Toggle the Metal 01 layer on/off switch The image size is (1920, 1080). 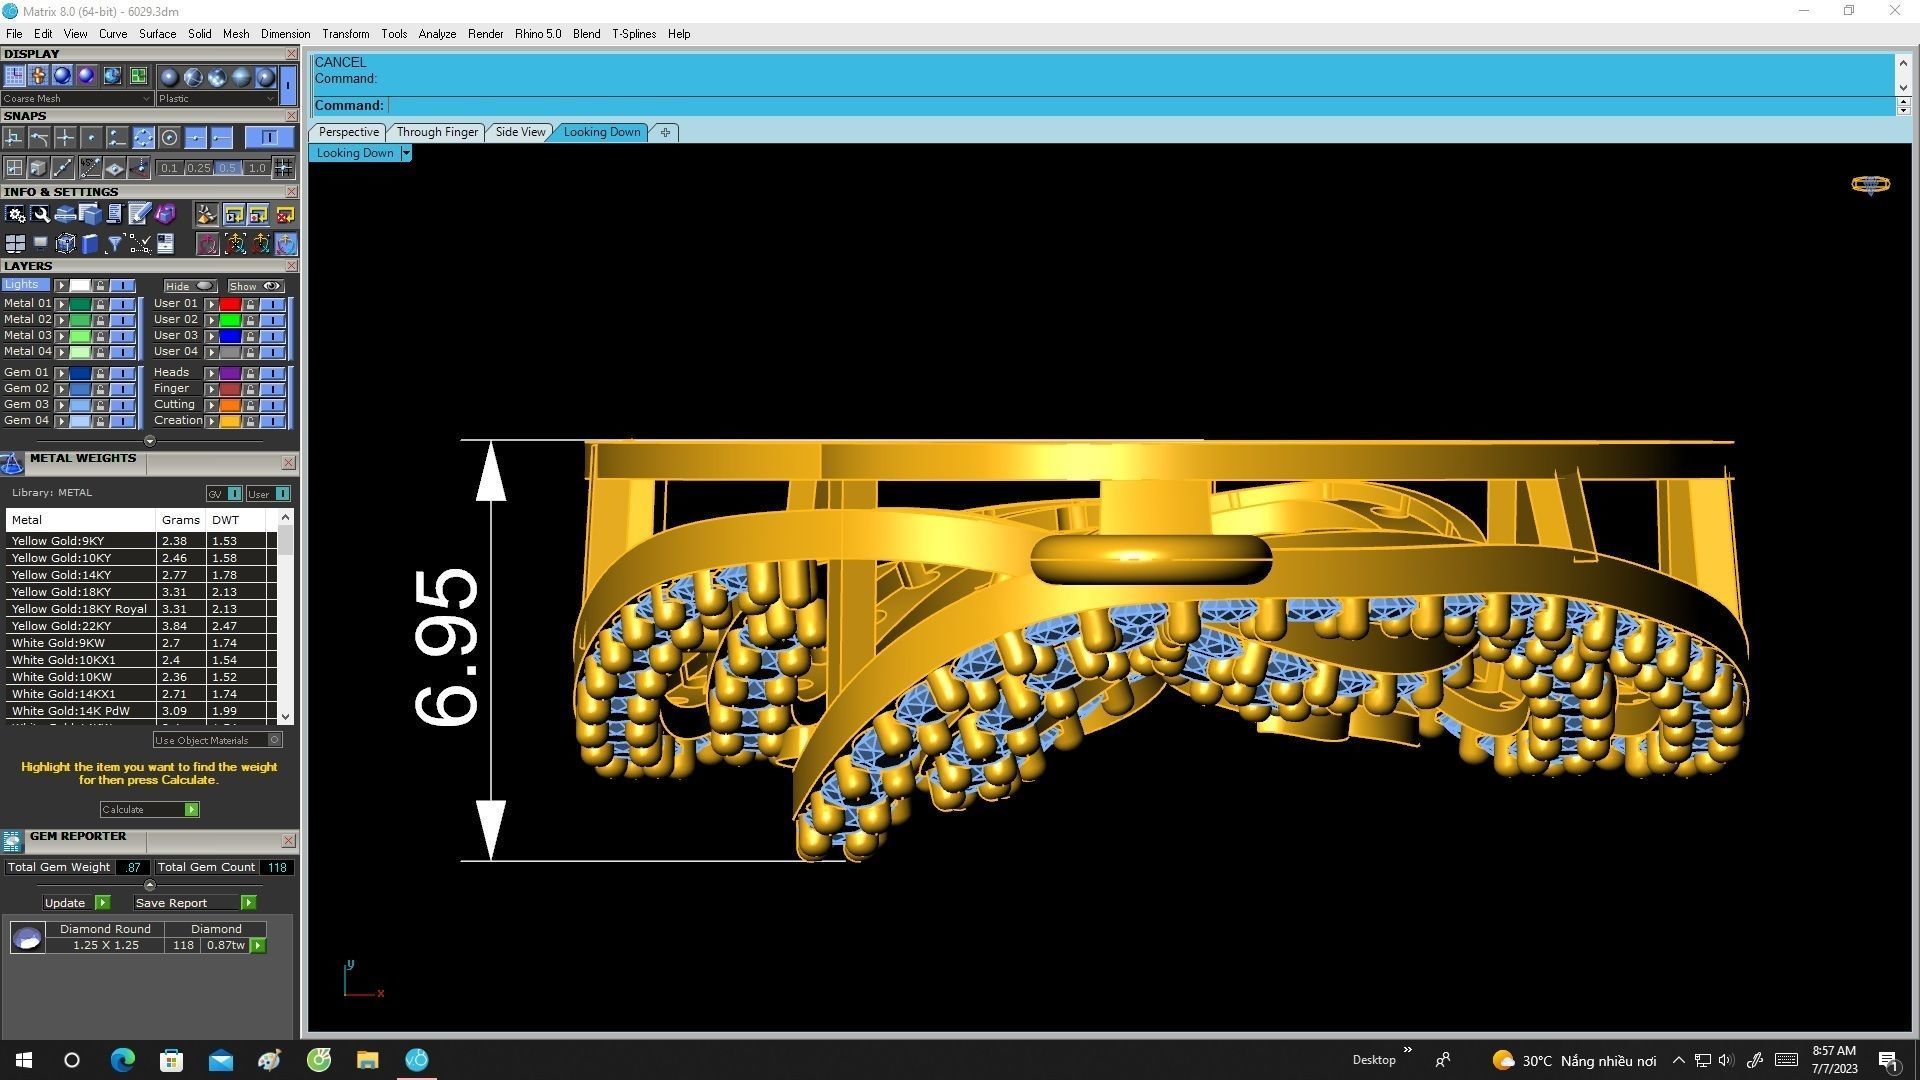(122, 304)
